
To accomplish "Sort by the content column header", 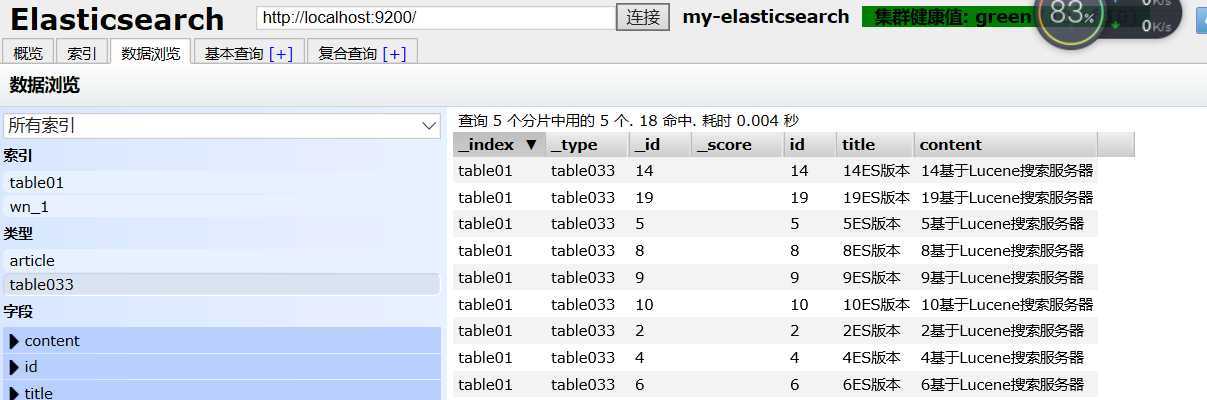I will pyautogui.click(x=1005, y=145).
